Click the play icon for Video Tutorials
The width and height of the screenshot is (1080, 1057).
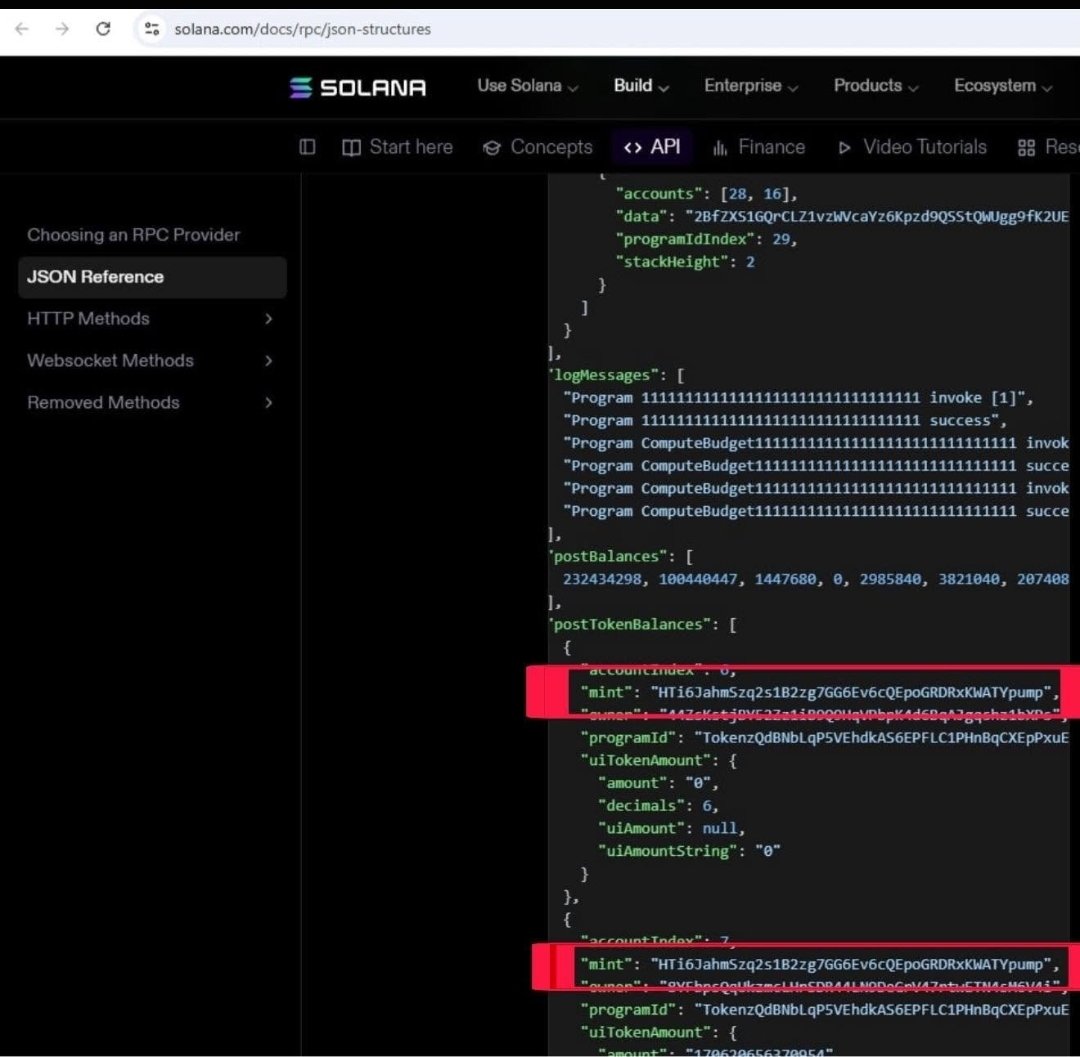[x=844, y=147]
